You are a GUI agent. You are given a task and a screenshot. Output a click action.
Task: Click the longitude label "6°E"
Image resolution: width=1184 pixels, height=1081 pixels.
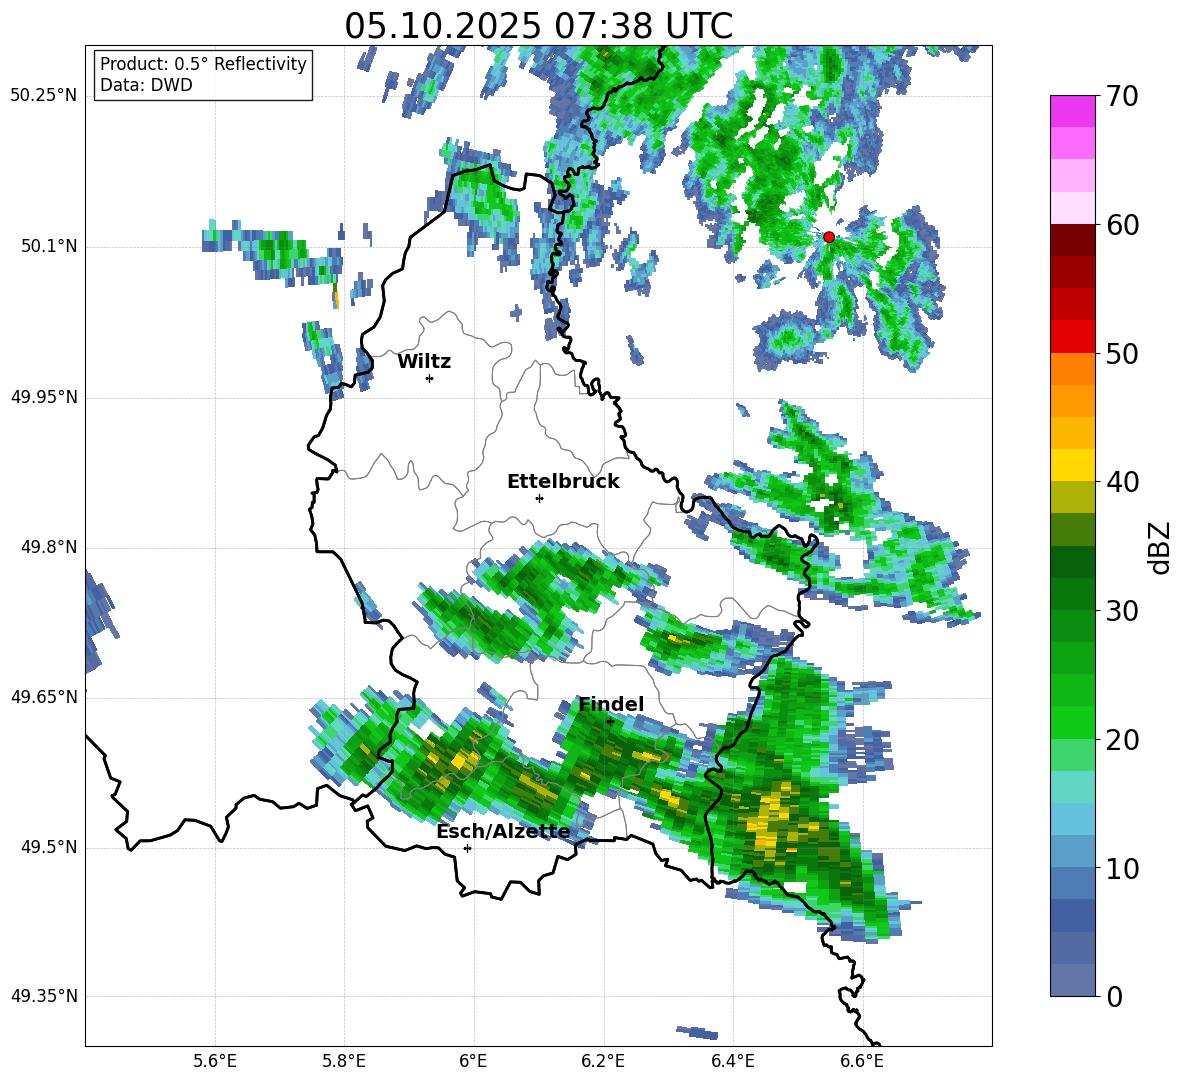click(473, 1061)
